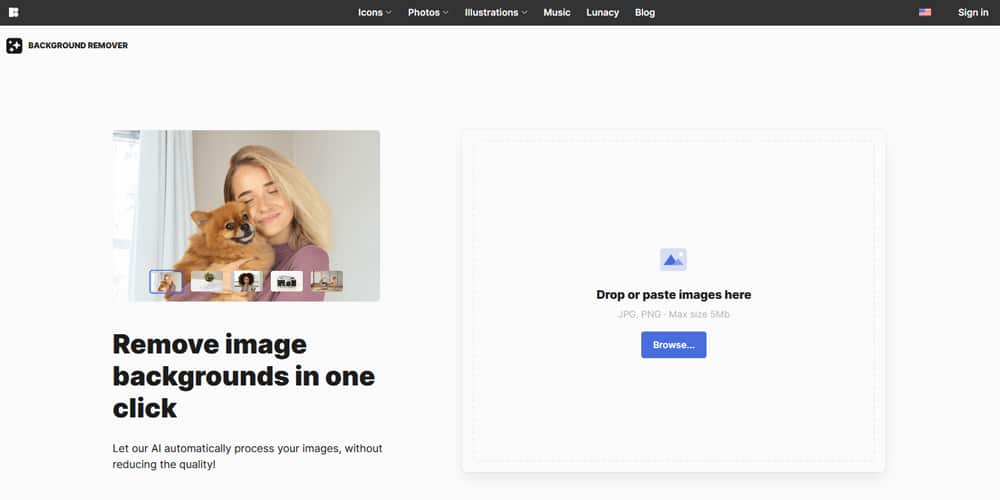
Task: Open the Blog page
Action: point(645,12)
